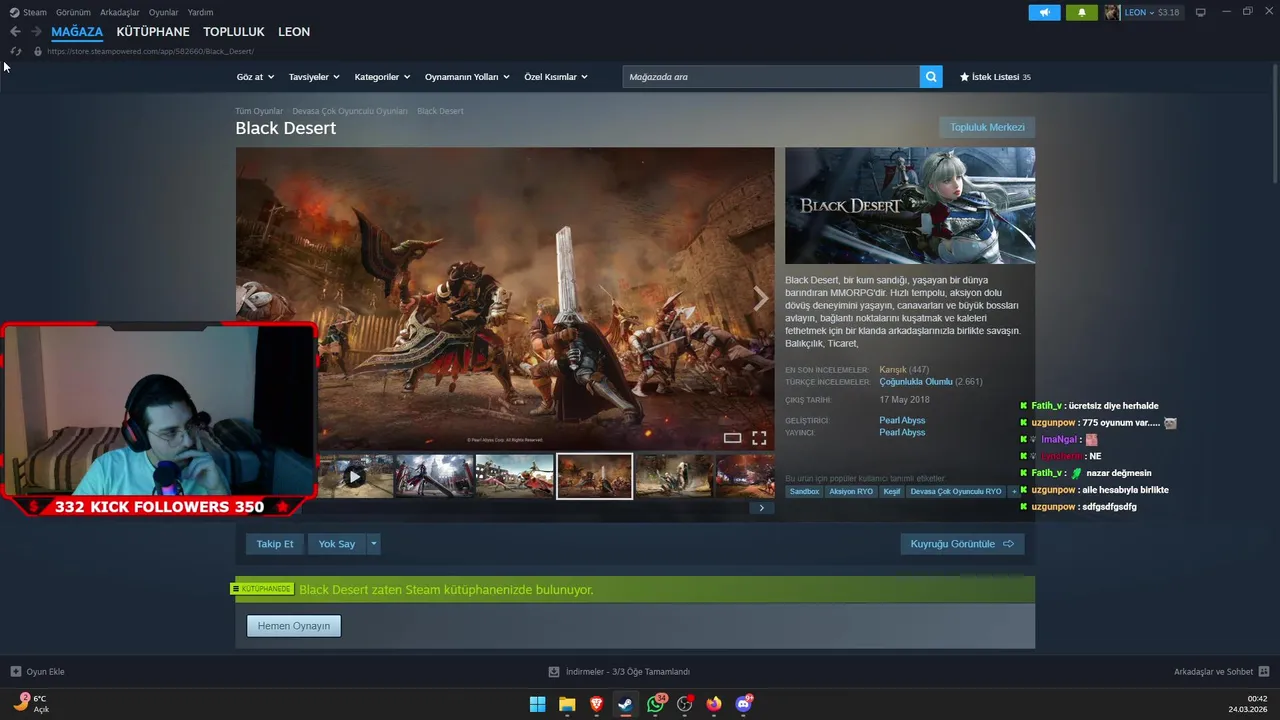Open Karışık recent reviews summary
The image size is (1280, 720).
(893, 370)
